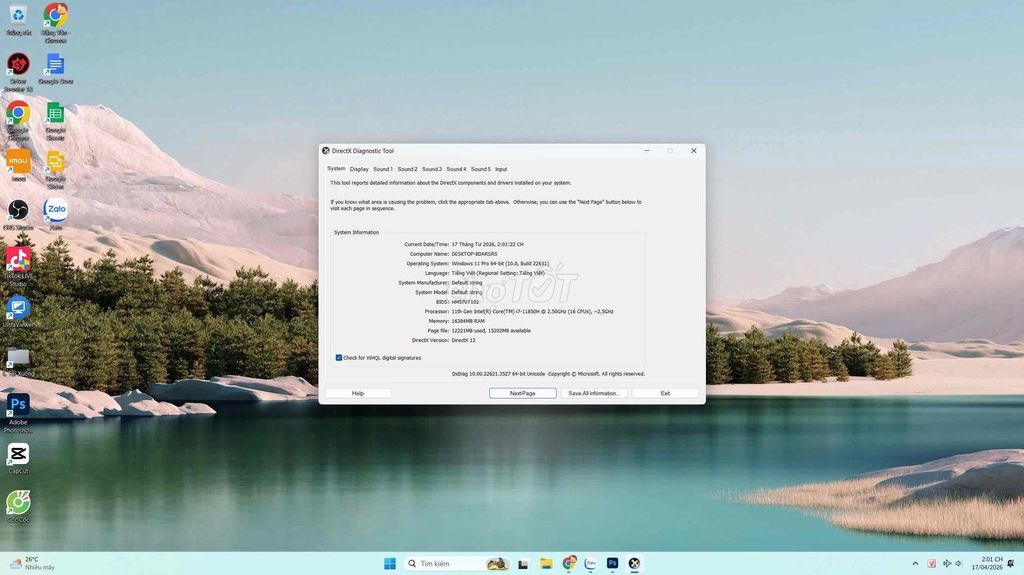This screenshot has width=1024, height=575.
Task: Open File Explorer from the taskbar
Action: (546, 563)
